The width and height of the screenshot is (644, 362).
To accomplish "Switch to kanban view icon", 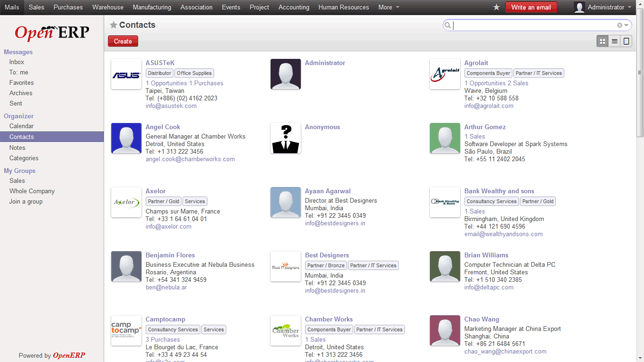I will point(602,41).
